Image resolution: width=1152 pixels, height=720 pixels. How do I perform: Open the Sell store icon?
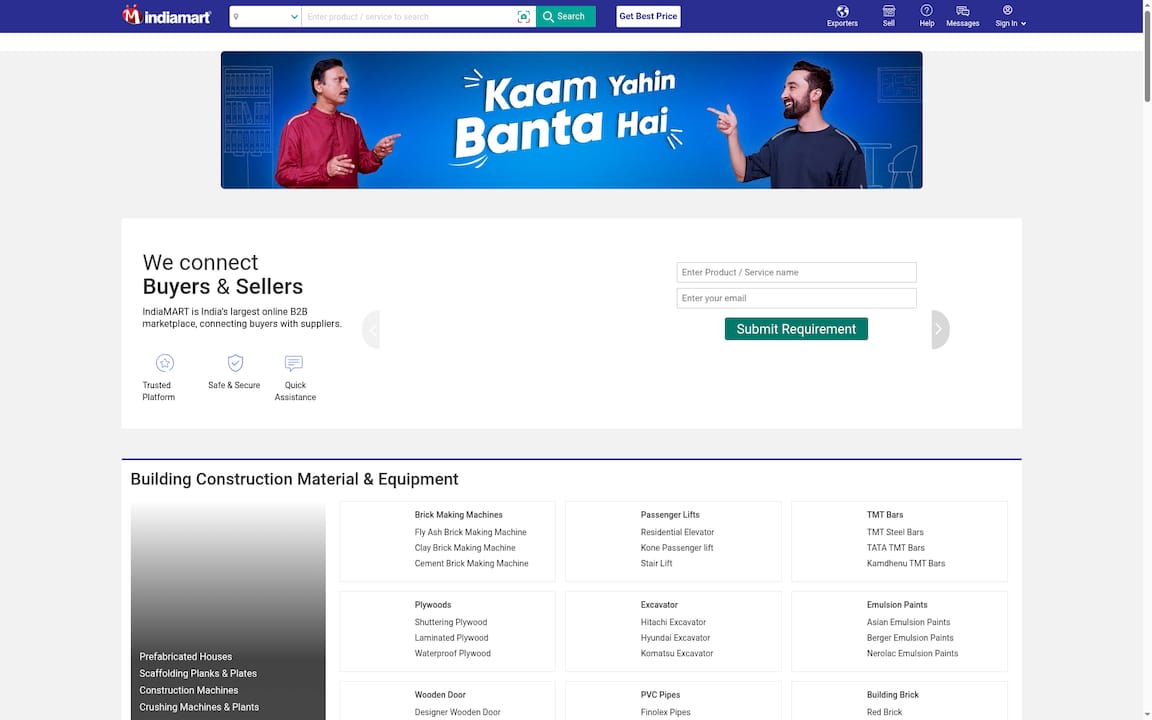[888, 11]
